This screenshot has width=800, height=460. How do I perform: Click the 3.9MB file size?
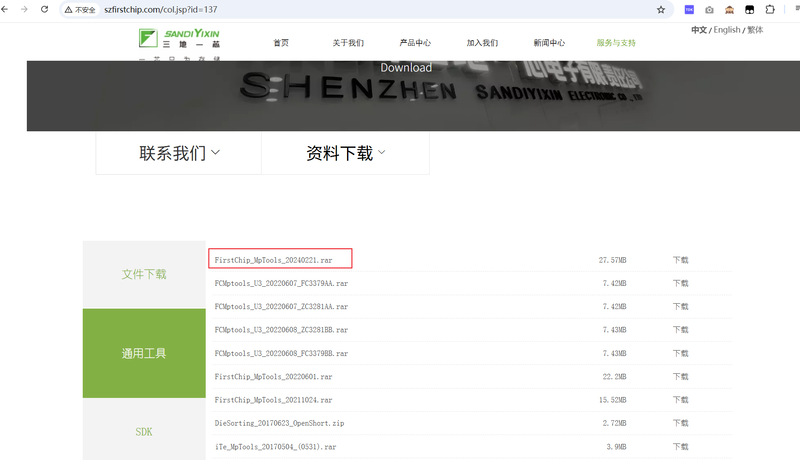pyautogui.click(x=616, y=447)
